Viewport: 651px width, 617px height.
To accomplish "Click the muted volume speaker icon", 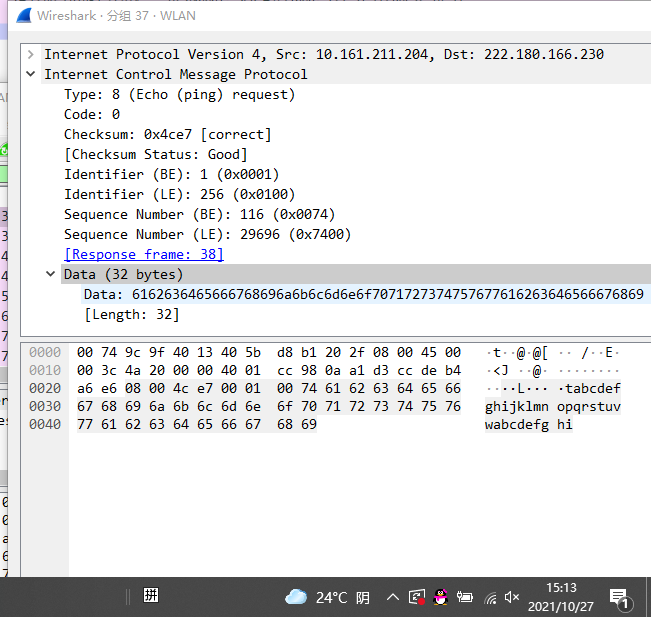I will (x=512, y=597).
